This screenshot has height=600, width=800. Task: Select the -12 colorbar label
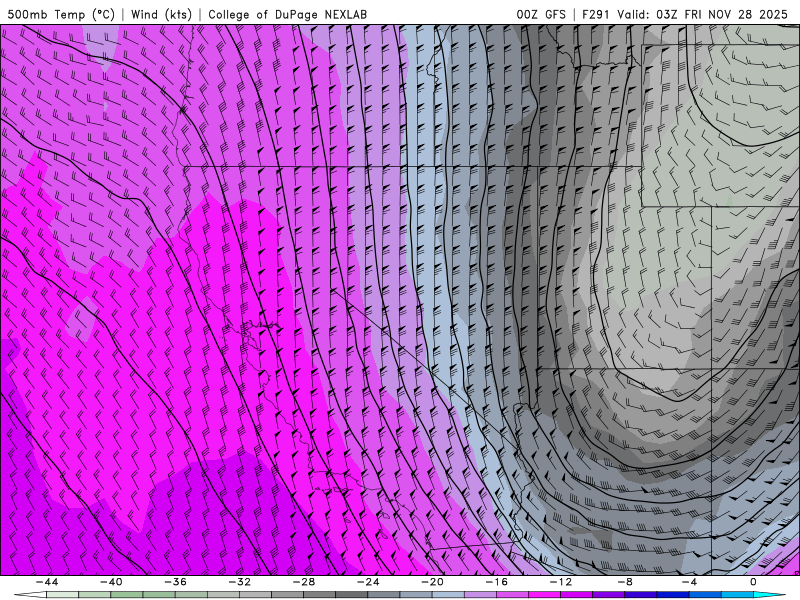[561, 582]
